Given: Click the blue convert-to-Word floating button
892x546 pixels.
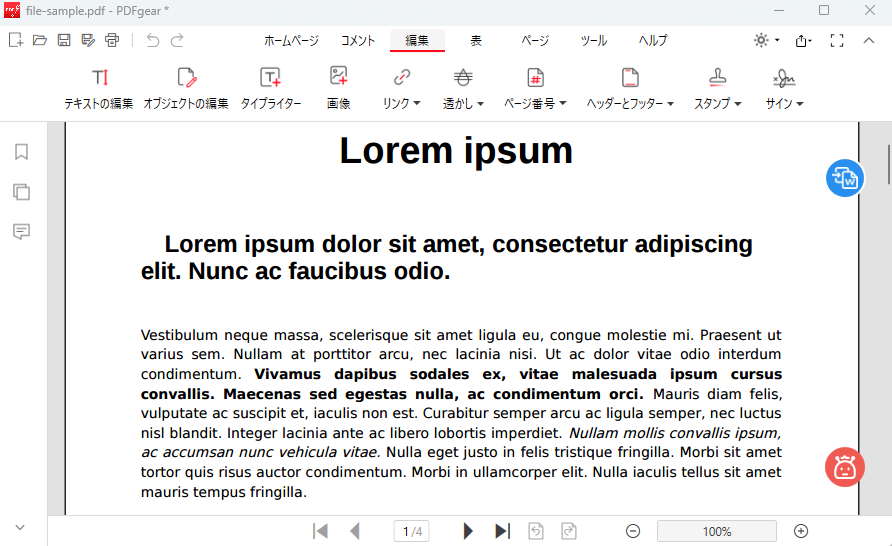Looking at the screenshot, I should point(845,178).
